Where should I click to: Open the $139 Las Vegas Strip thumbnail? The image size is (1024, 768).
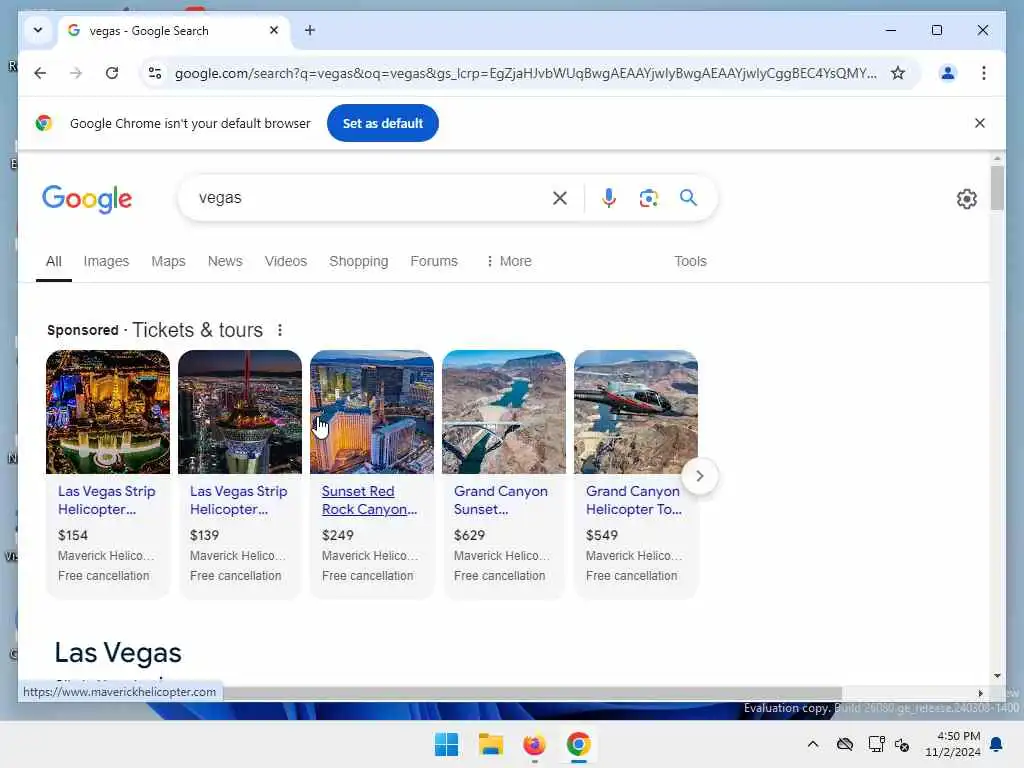(240, 411)
